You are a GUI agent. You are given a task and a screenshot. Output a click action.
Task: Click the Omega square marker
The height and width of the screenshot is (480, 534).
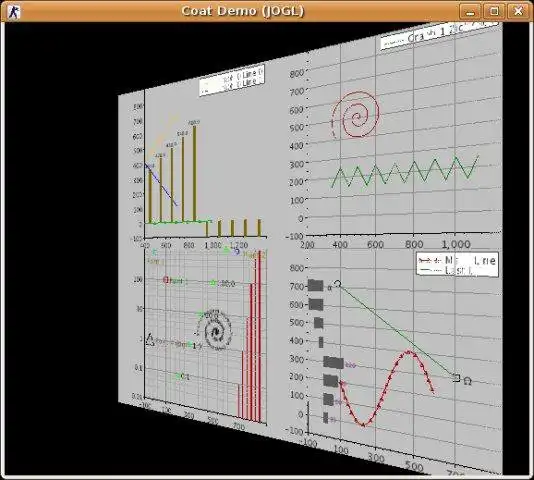(457, 378)
